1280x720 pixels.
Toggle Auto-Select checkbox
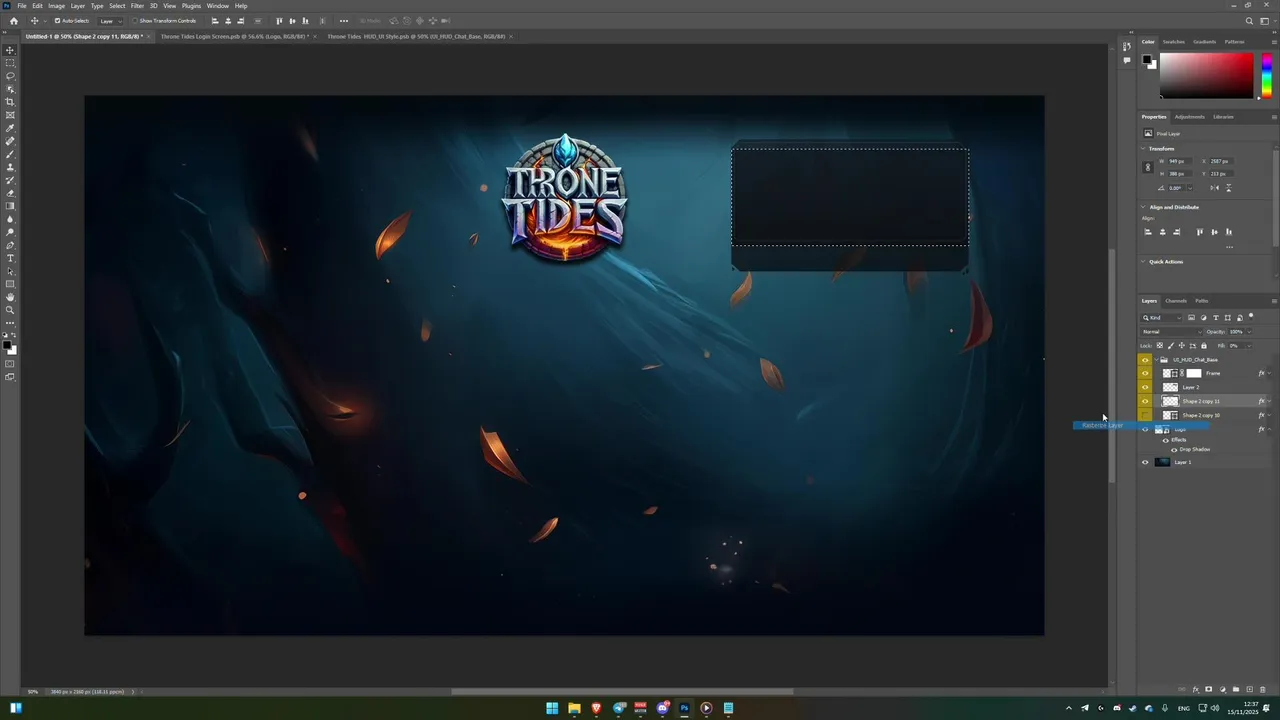pos(57,20)
